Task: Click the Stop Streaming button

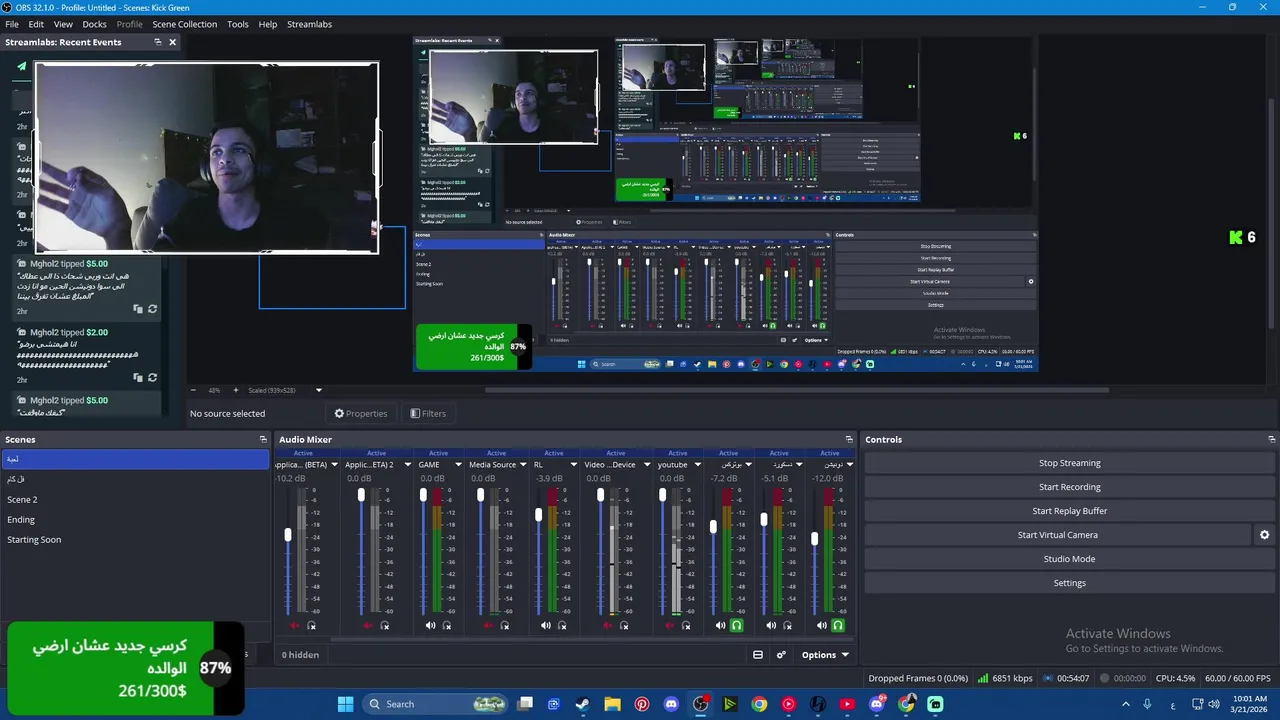Action: click(x=1069, y=463)
